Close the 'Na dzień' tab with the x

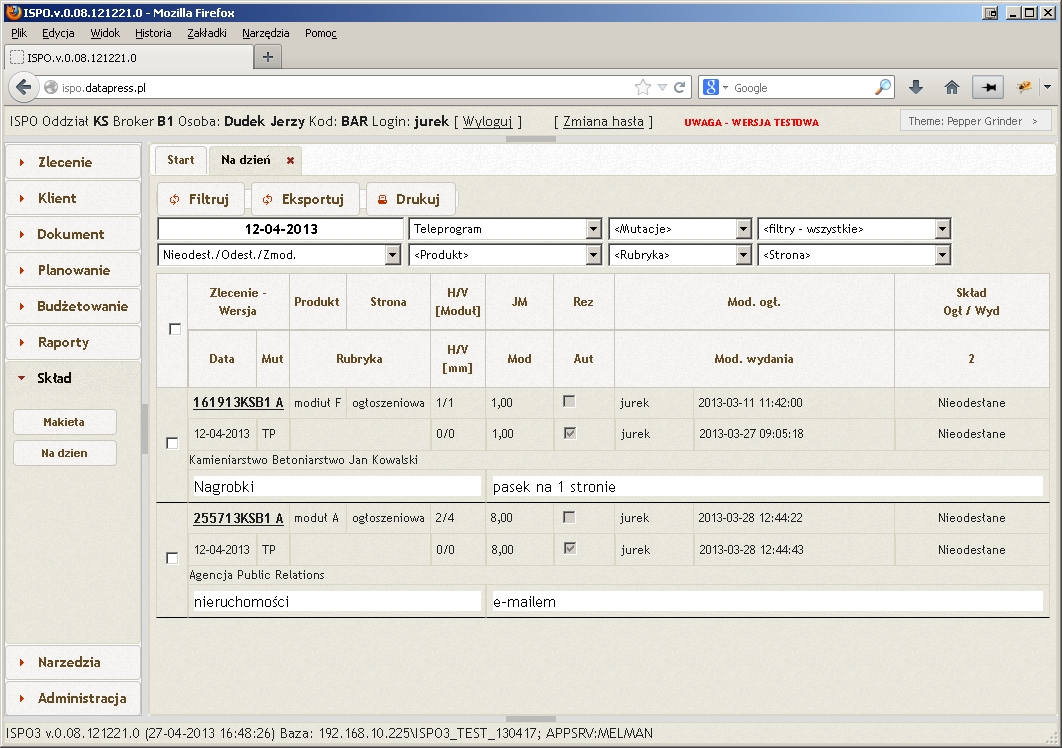pos(290,160)
